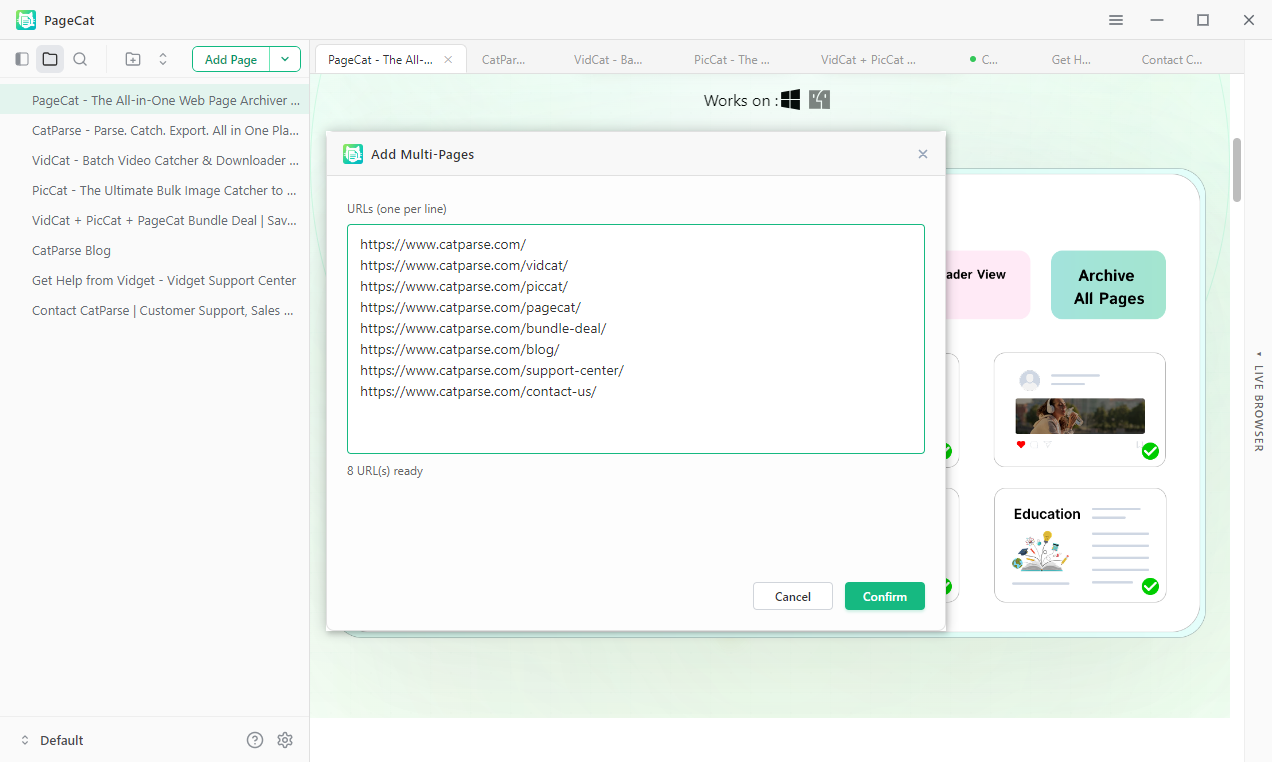Click the https://www.catparse.com/contact-us/ line

tap(478, 391)
